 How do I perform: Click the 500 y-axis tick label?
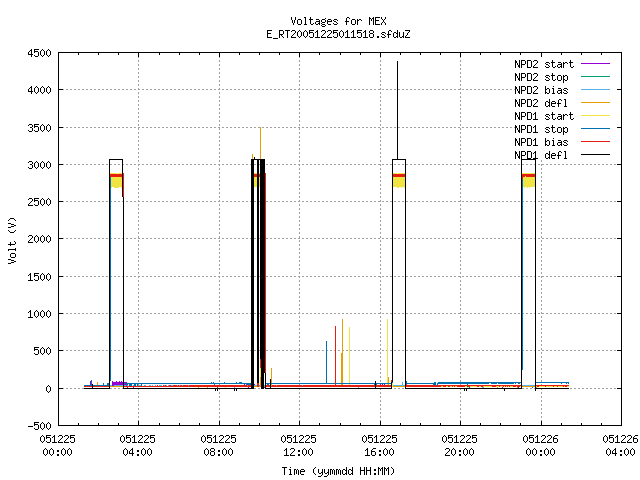click(43, 351)
